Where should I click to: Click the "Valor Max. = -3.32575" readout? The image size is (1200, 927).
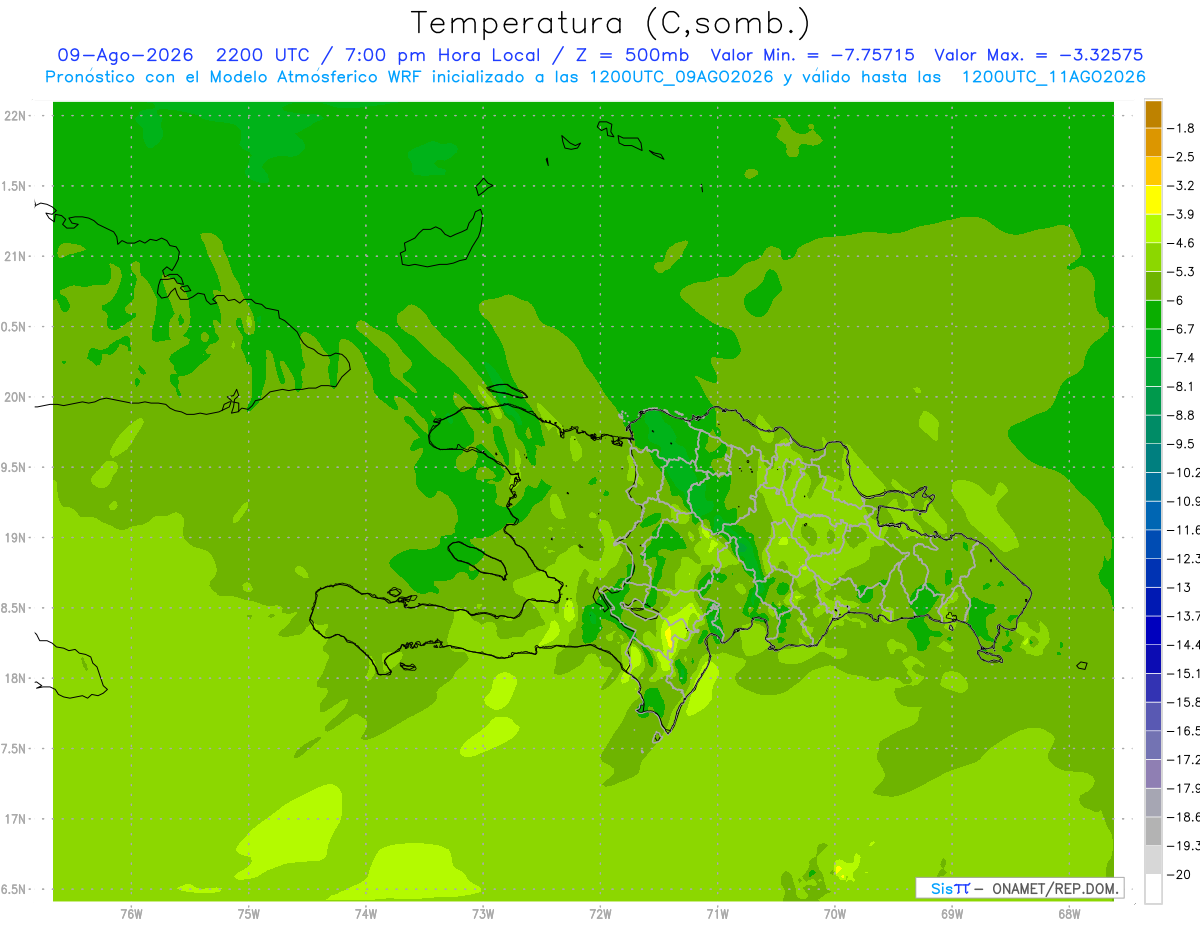[1039, 55]
